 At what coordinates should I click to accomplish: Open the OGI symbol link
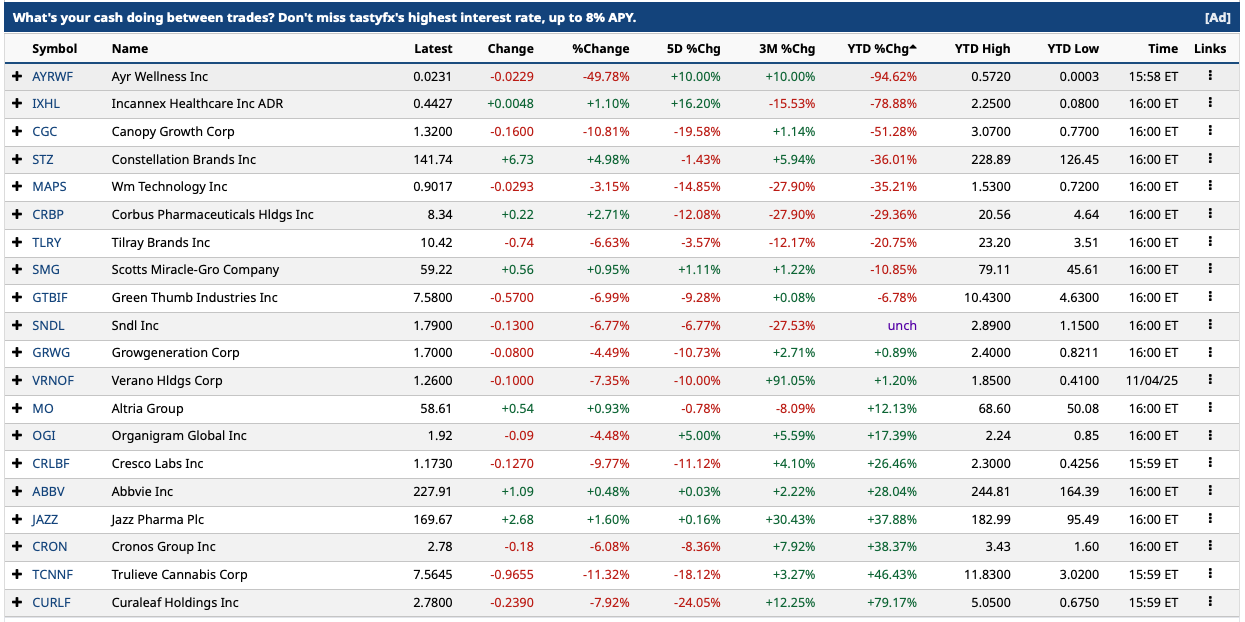[43, 435]
